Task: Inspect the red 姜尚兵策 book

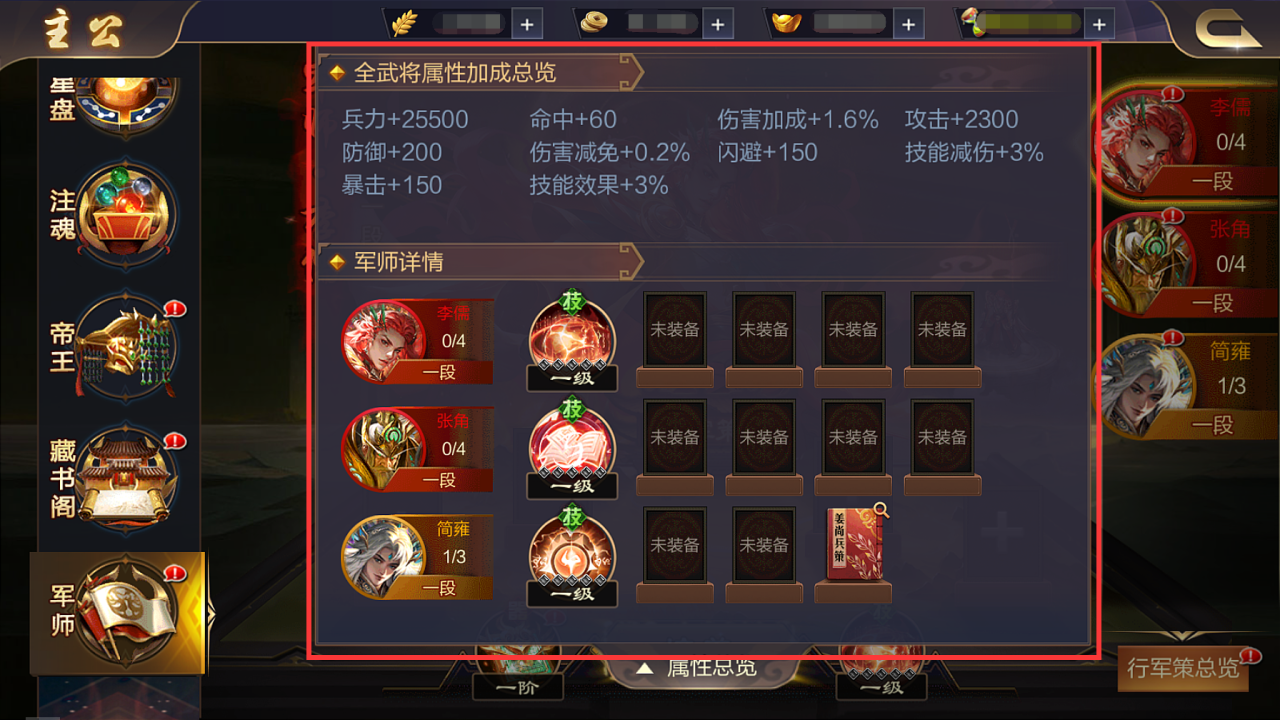Action: pyautogui.click(x=853, y=545)
